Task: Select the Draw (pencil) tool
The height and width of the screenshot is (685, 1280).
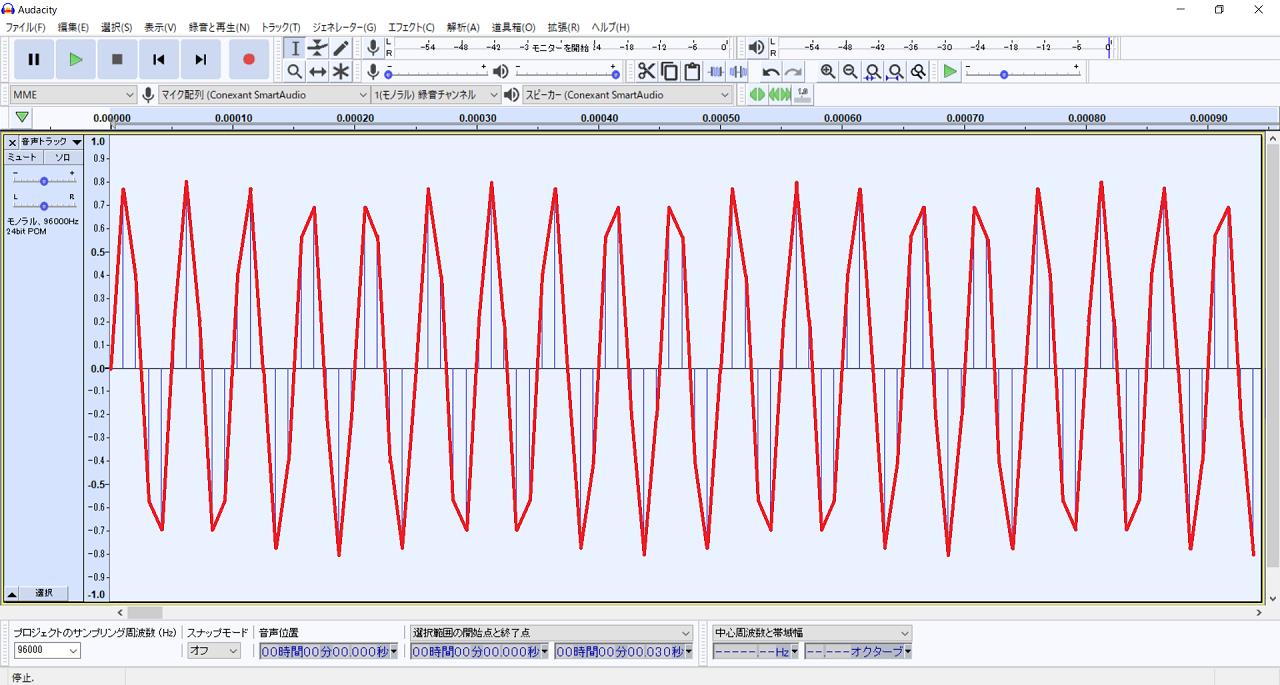Action: point(341,48)
